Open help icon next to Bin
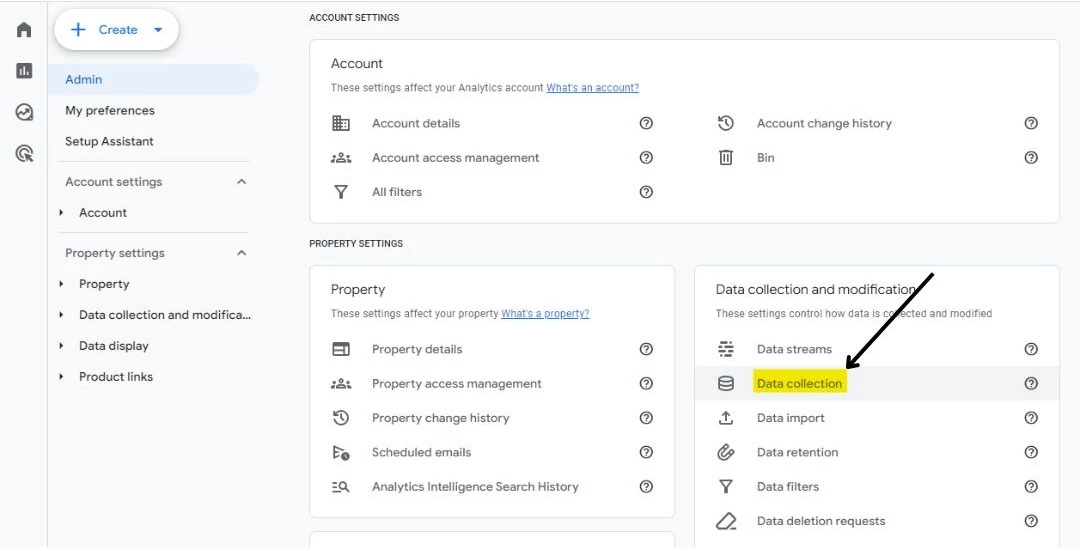The width and height of the screenshot is (1080, 551). (1031, 158)
